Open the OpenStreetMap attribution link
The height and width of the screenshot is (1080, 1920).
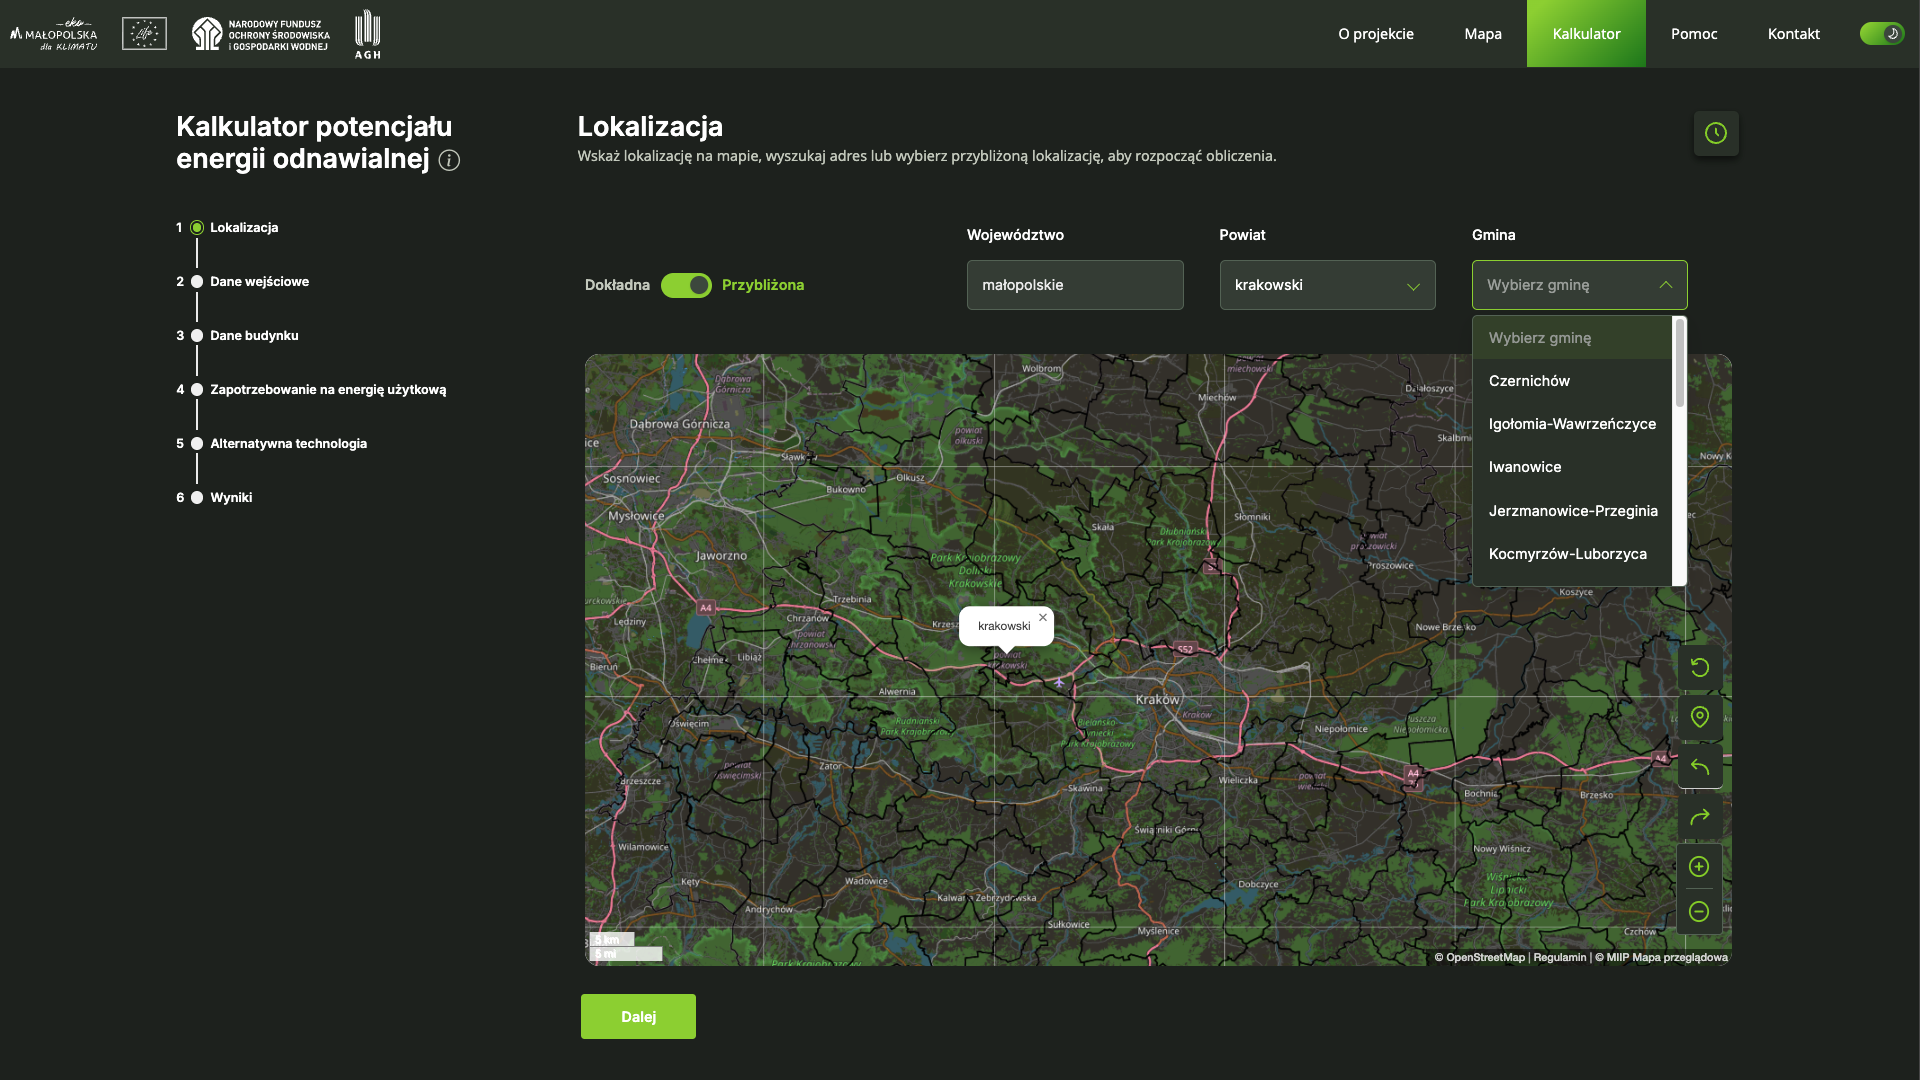[1480, 957]
